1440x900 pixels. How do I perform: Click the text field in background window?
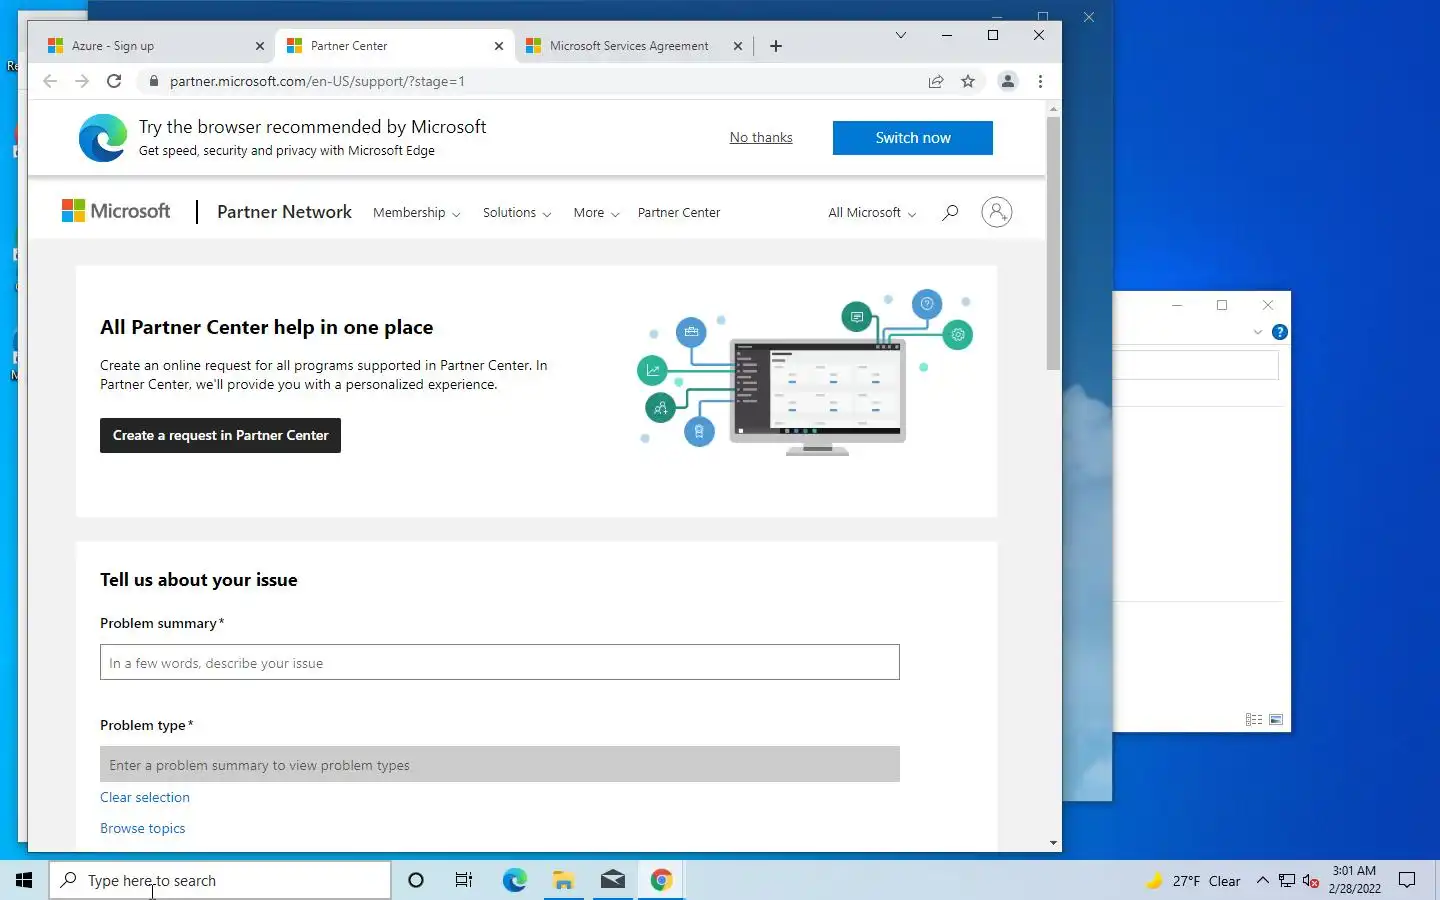click(1196, 365)
